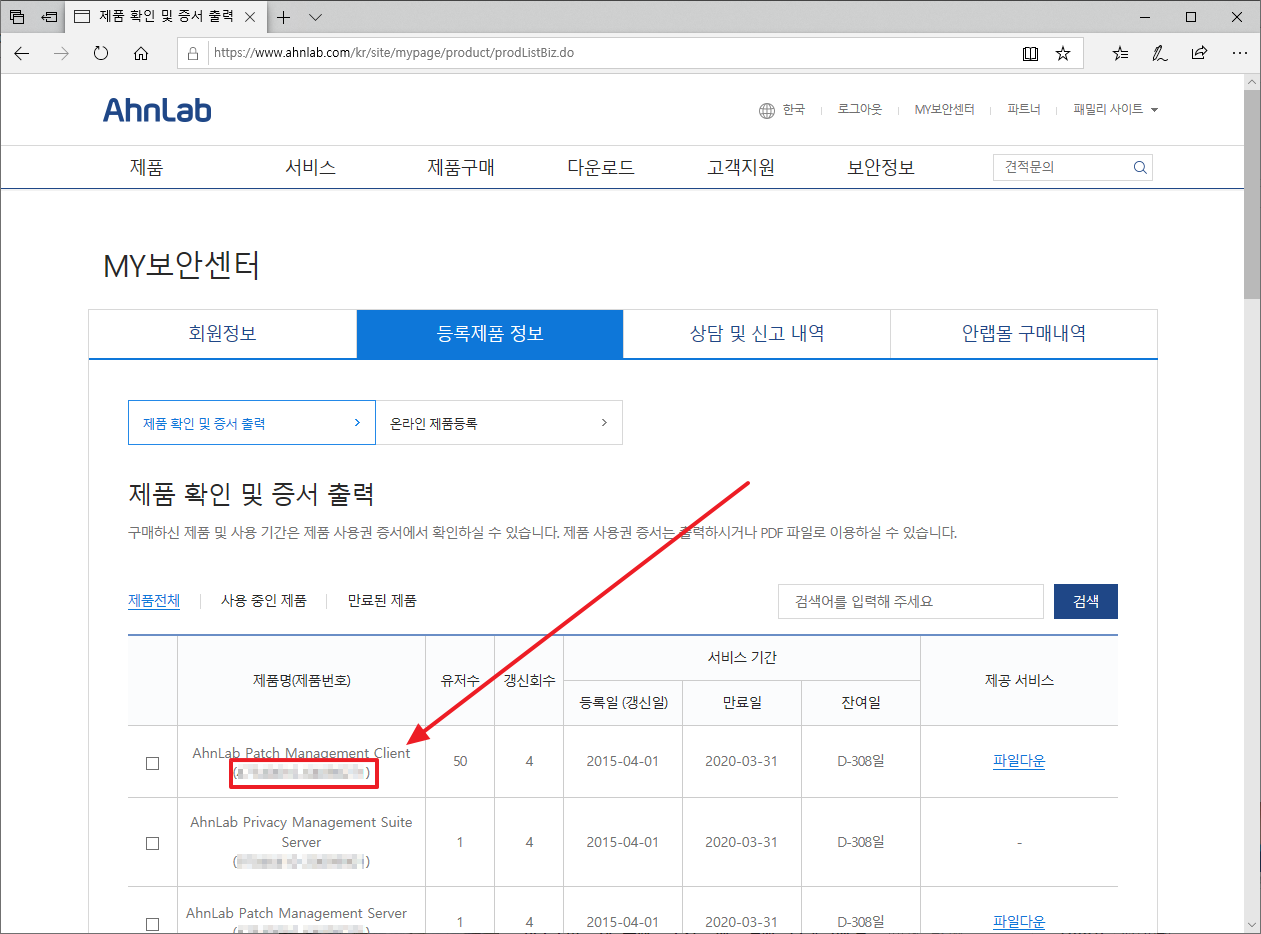The height and width of the screenshot is (934, 1261).
Task: Click the magnifier search icon in 견적문의 box
Action: coord(1140,168)
